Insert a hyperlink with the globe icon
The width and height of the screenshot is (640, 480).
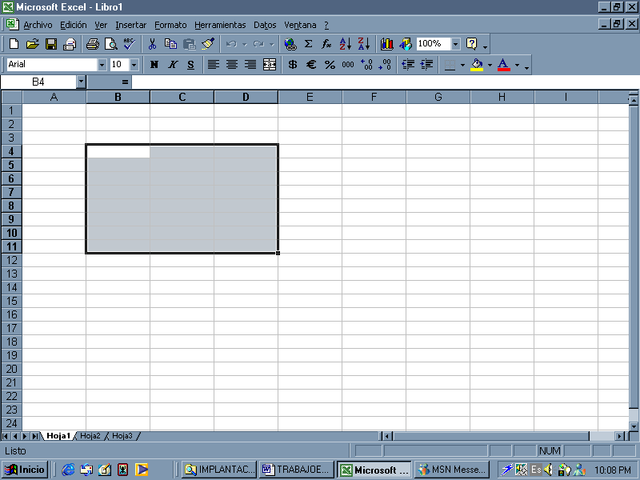[290, 44]
